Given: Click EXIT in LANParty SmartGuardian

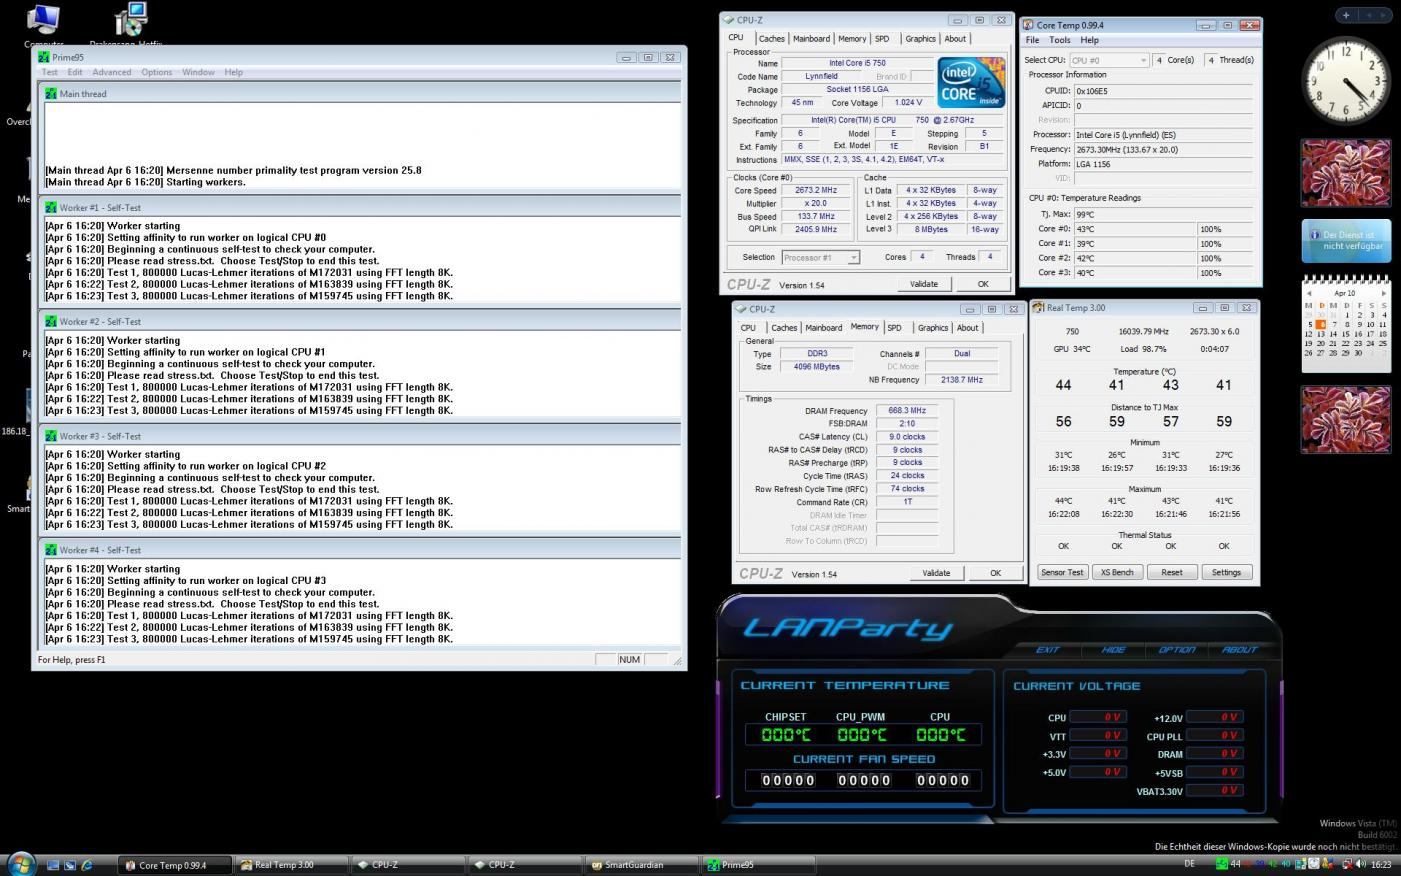Looking at the screenshot, I should [x=1047, y=650].
